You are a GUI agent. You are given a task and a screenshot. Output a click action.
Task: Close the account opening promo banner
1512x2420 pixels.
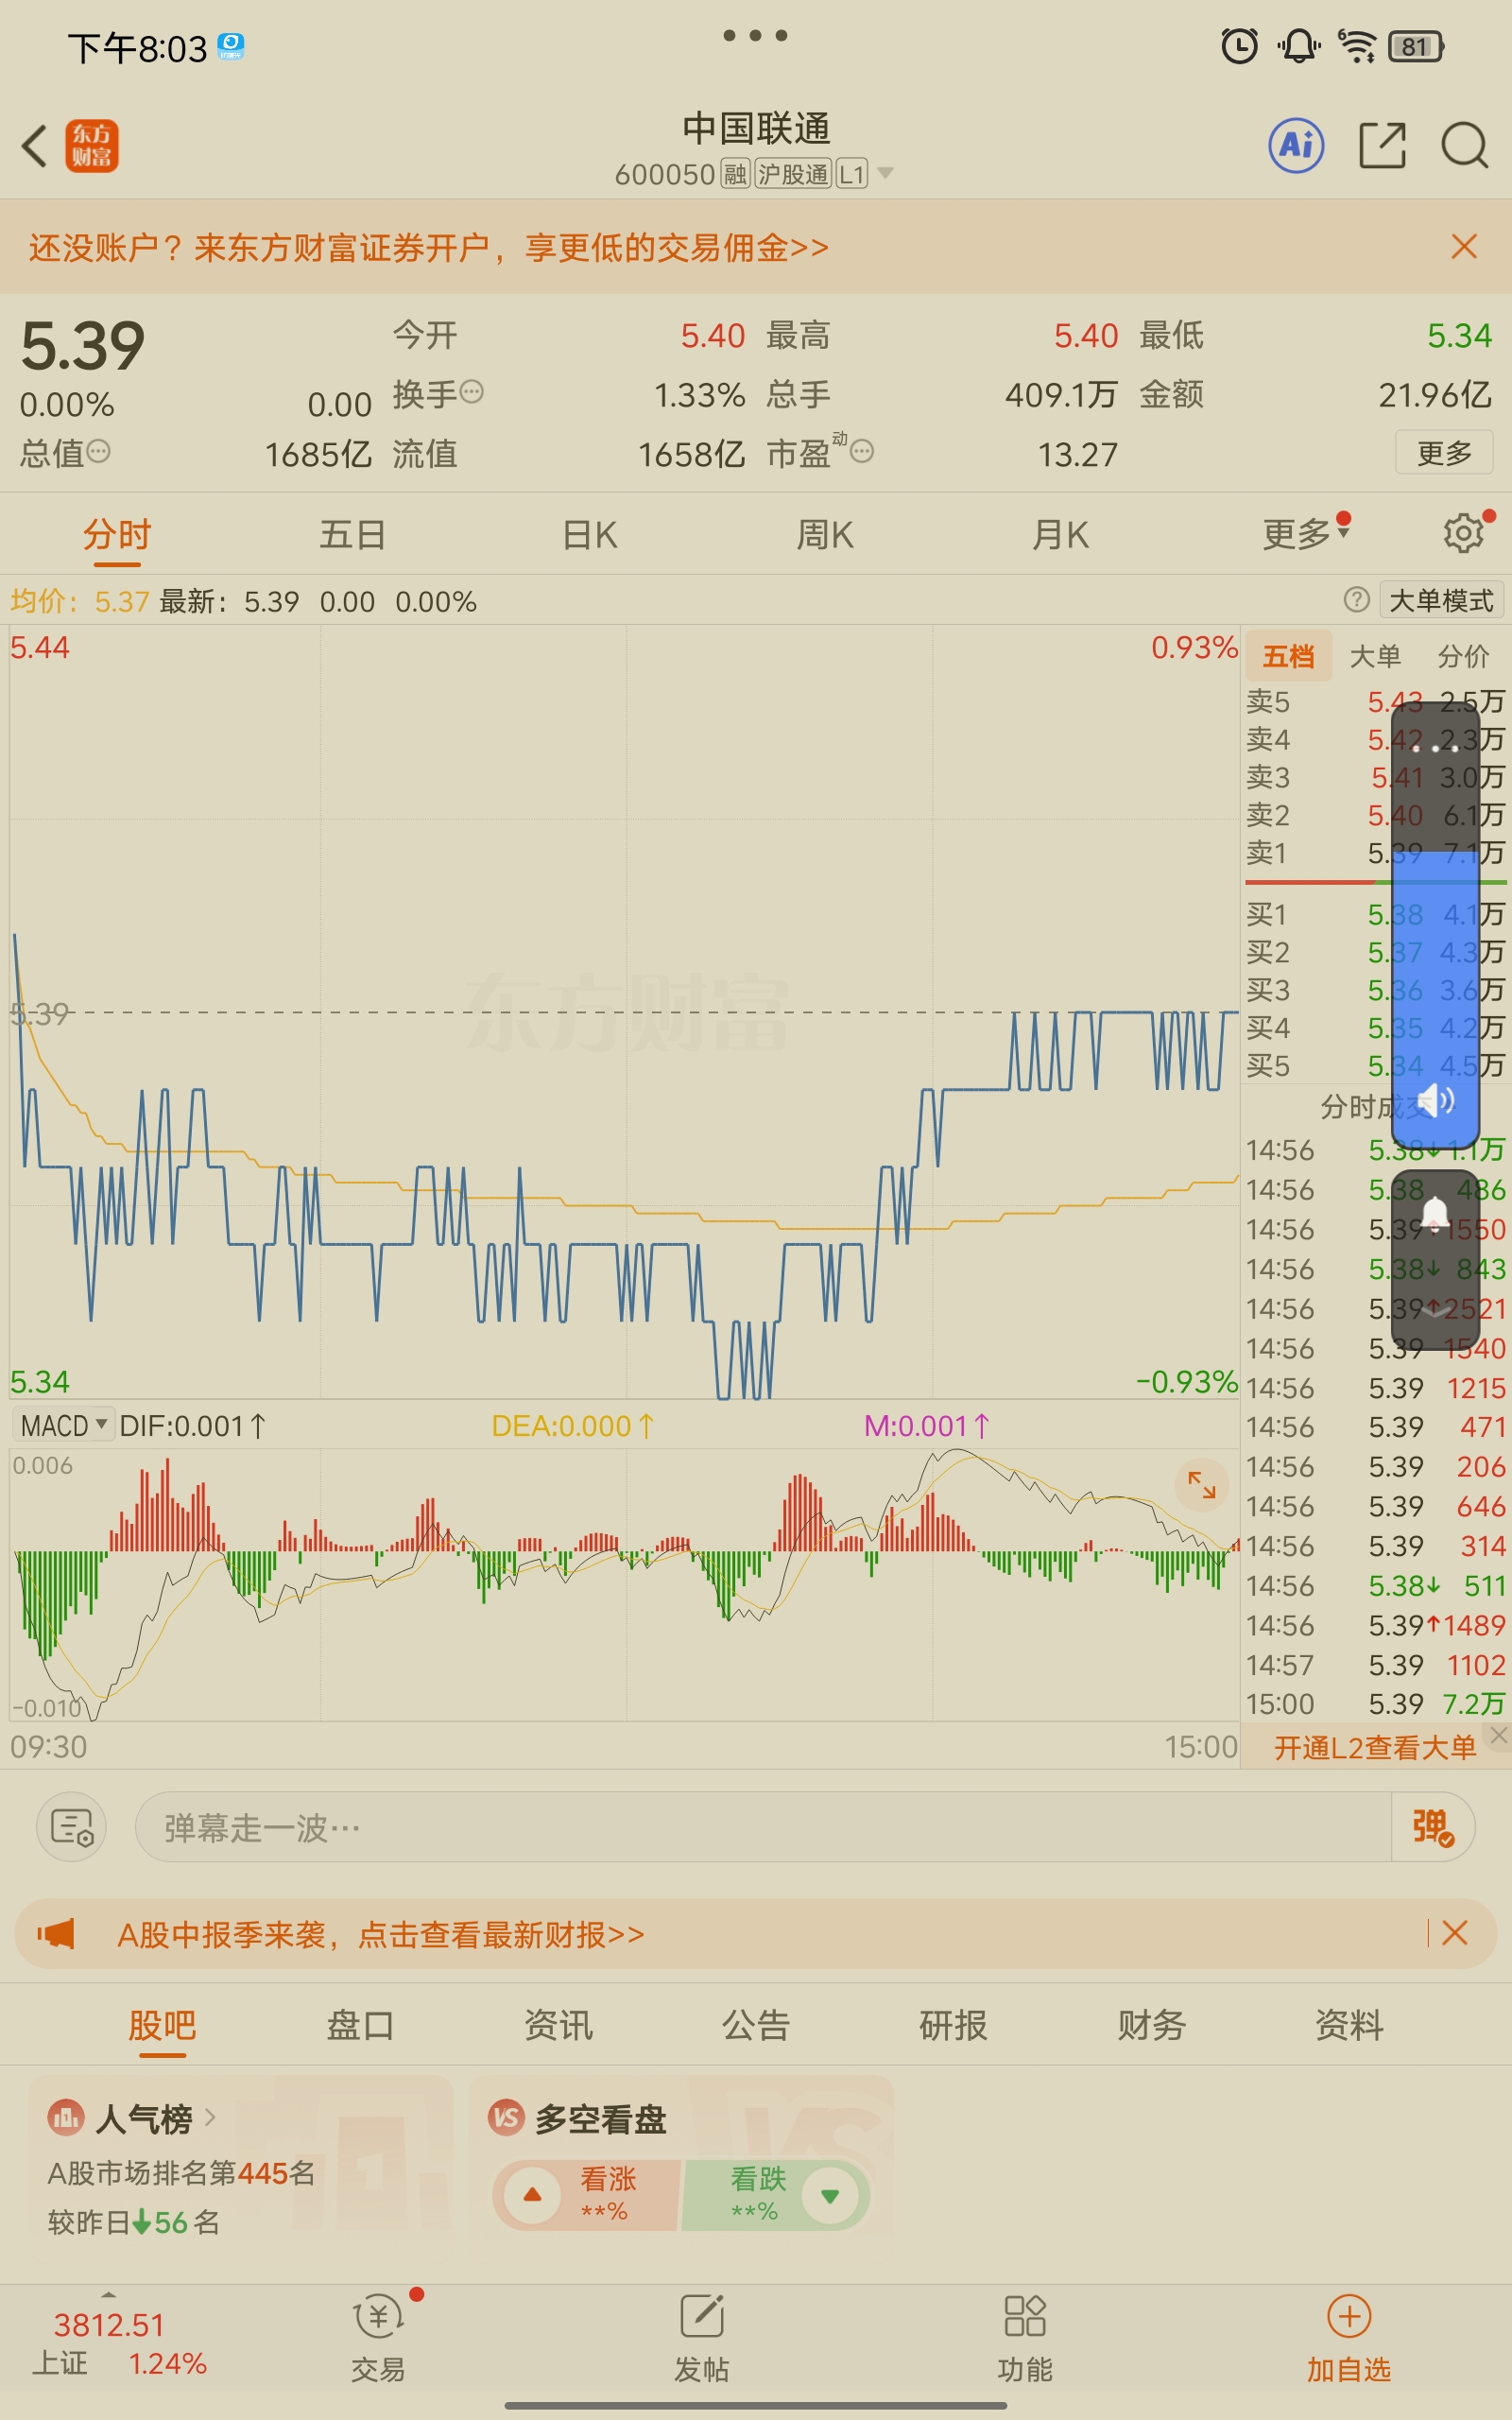(1464, 246)
